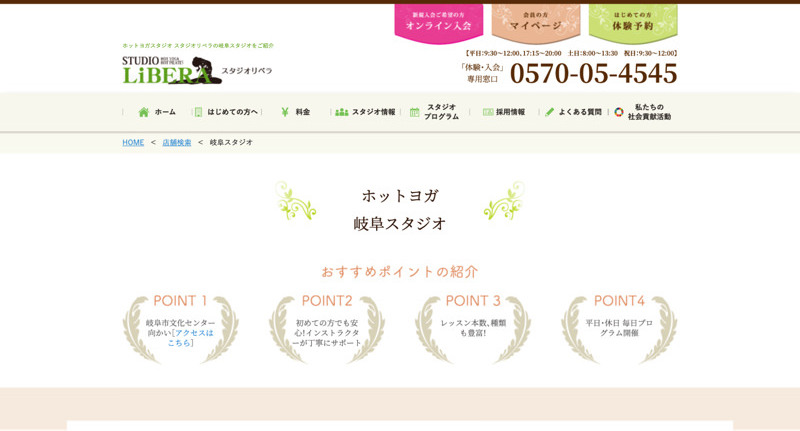Click the yen pricing icon

[x=285, y=112]
